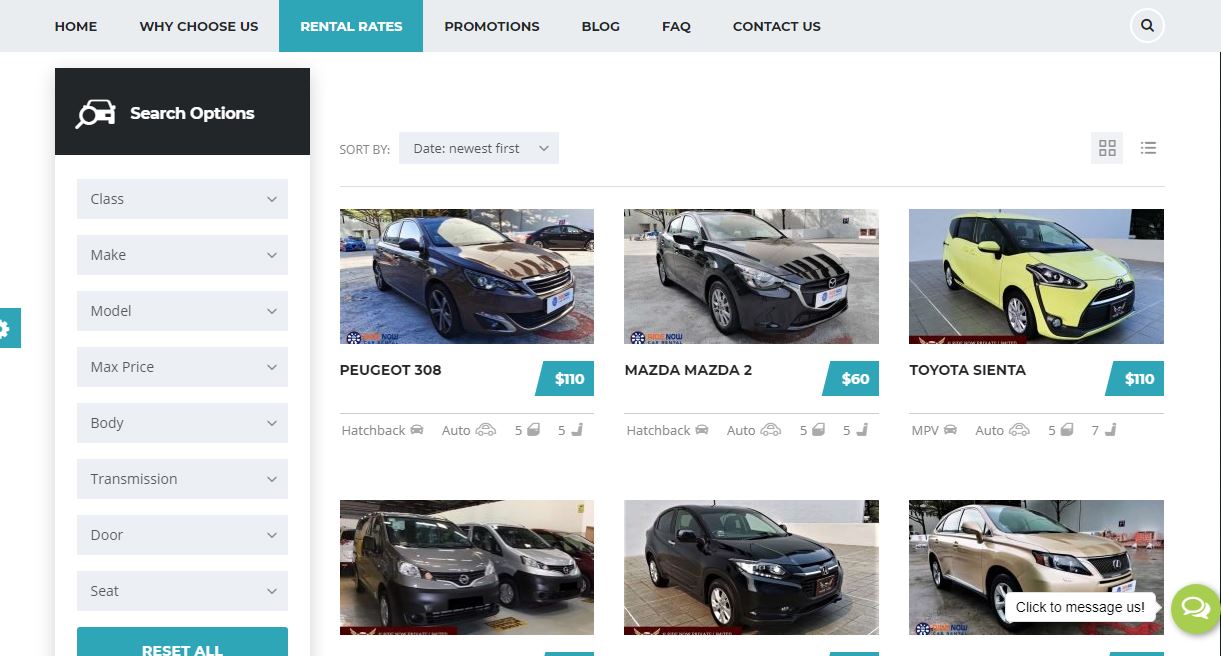Open the Contact Us menu item
The height and width of the screenshot is (656, 1221).
click(x=777, y=26)
